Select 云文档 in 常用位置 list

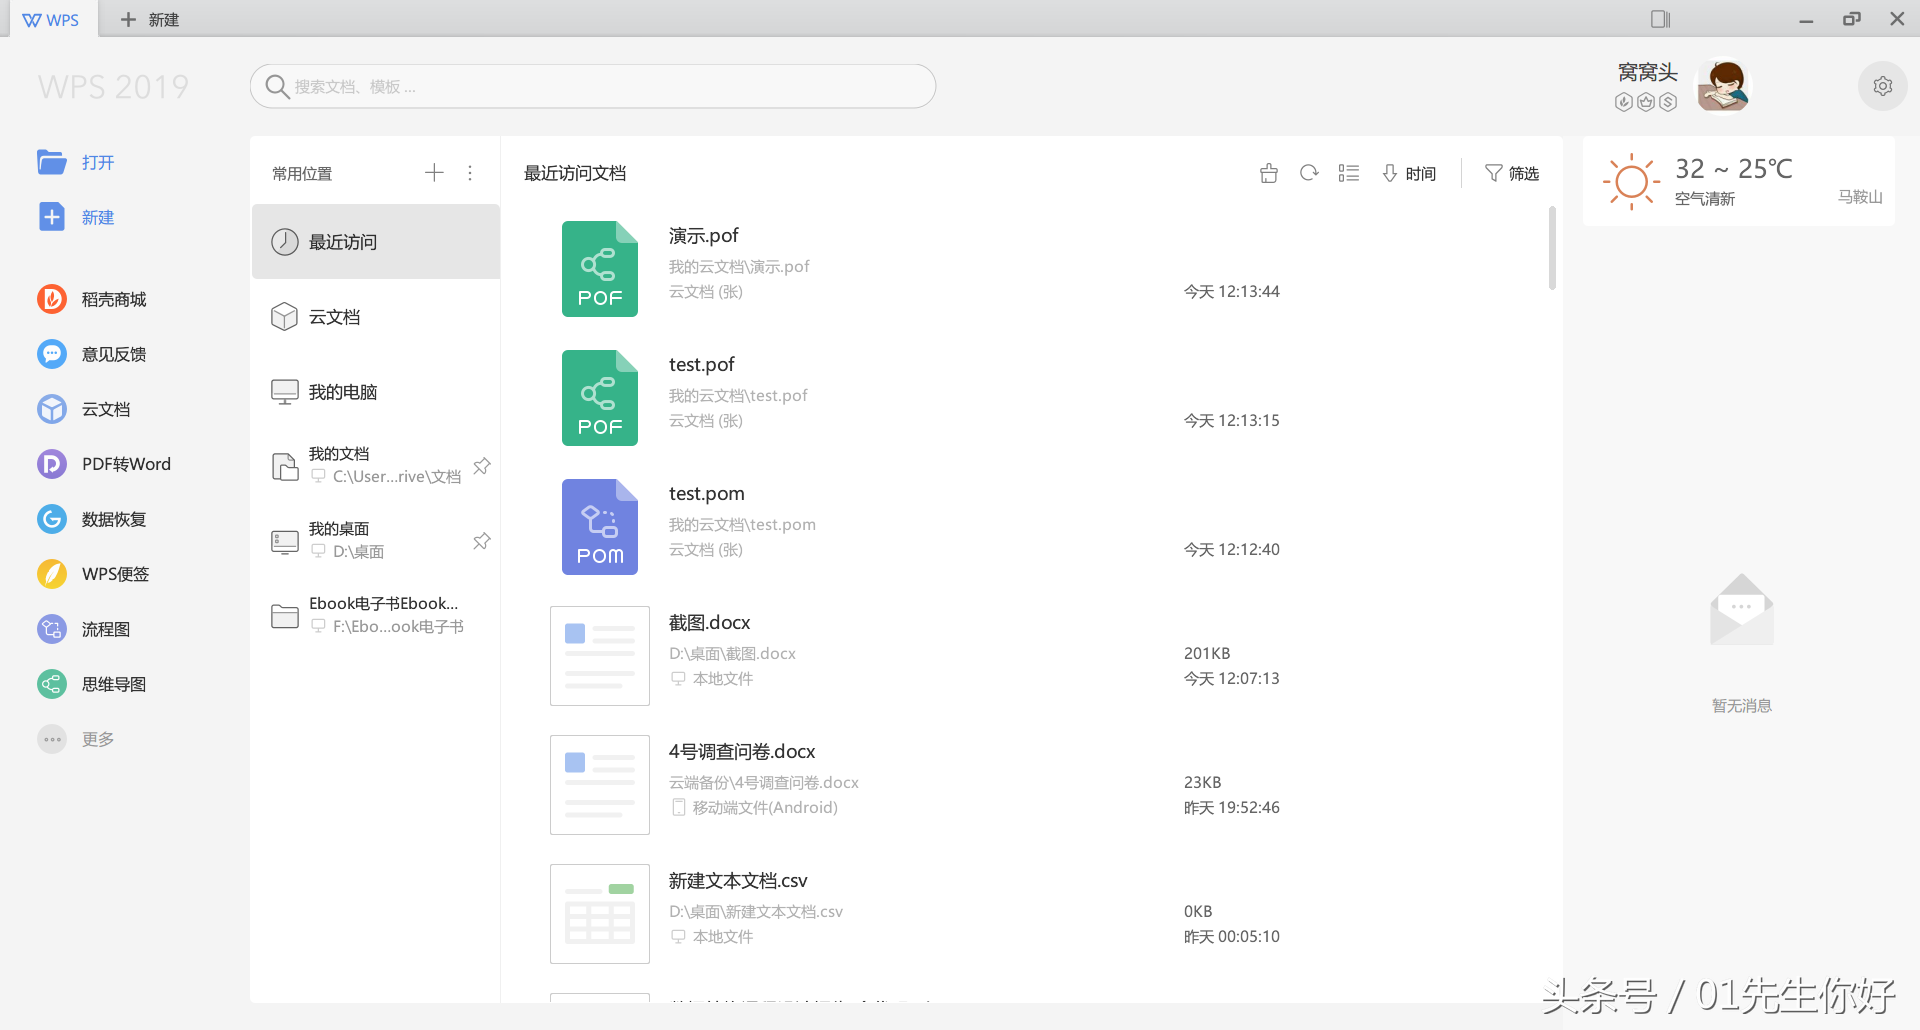click(x=376, y=317)
